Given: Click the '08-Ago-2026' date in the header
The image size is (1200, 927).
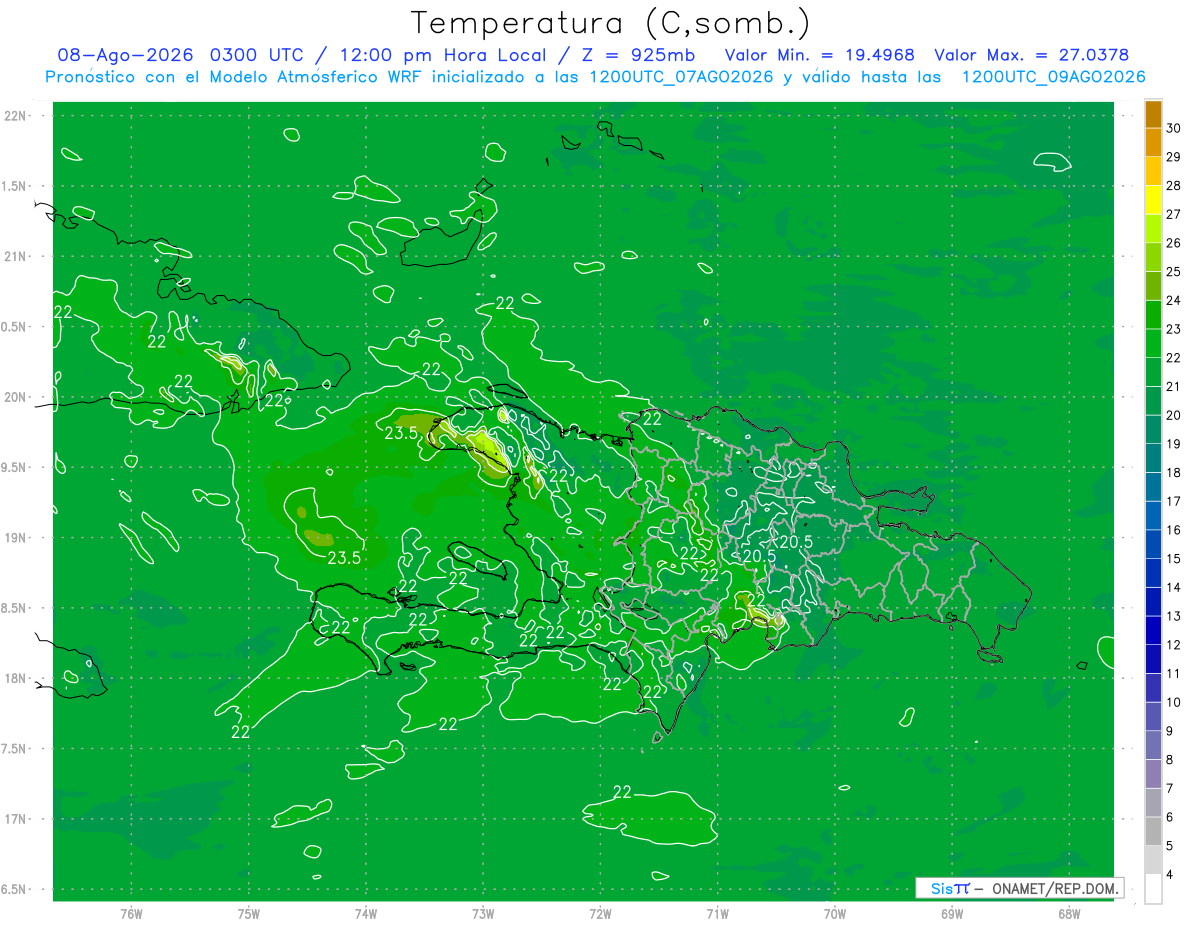Looking at the screenshot, I should 126,55.
